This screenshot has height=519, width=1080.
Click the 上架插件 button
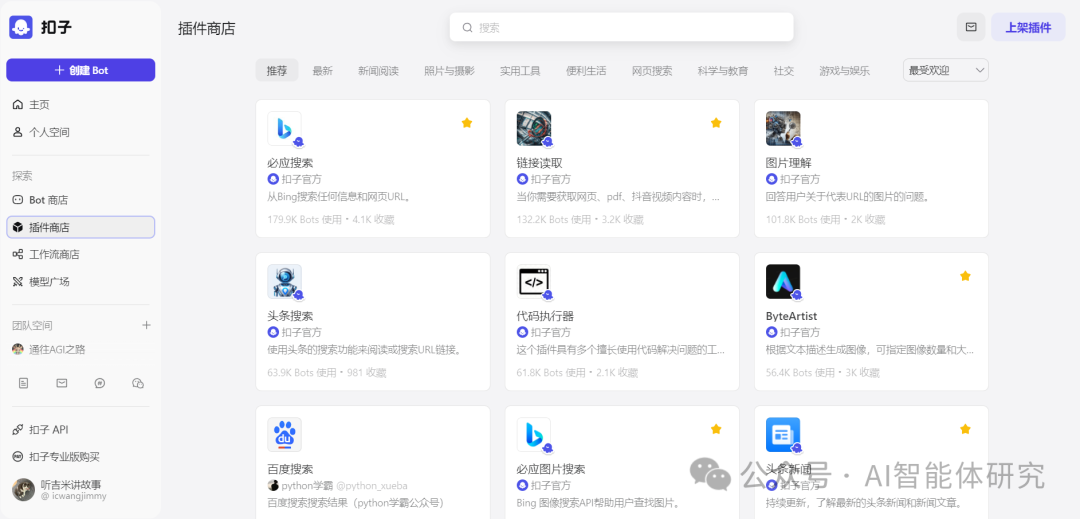coord(1028,28)
